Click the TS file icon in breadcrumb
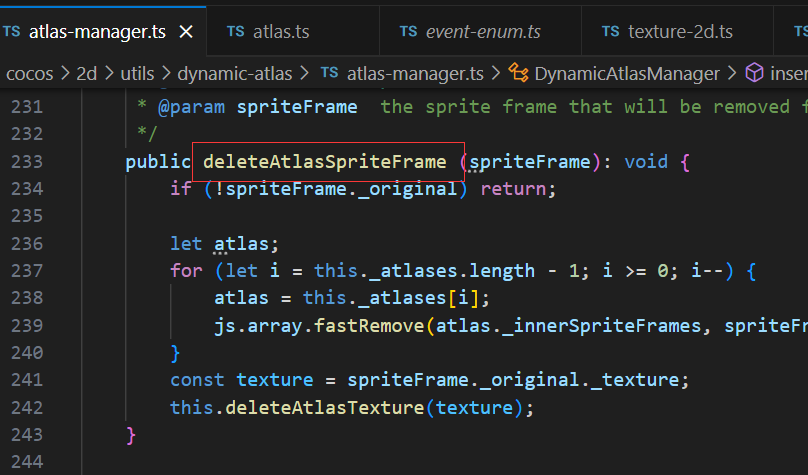808x475 pixels. pyautogui.click(x=329, y=73)
